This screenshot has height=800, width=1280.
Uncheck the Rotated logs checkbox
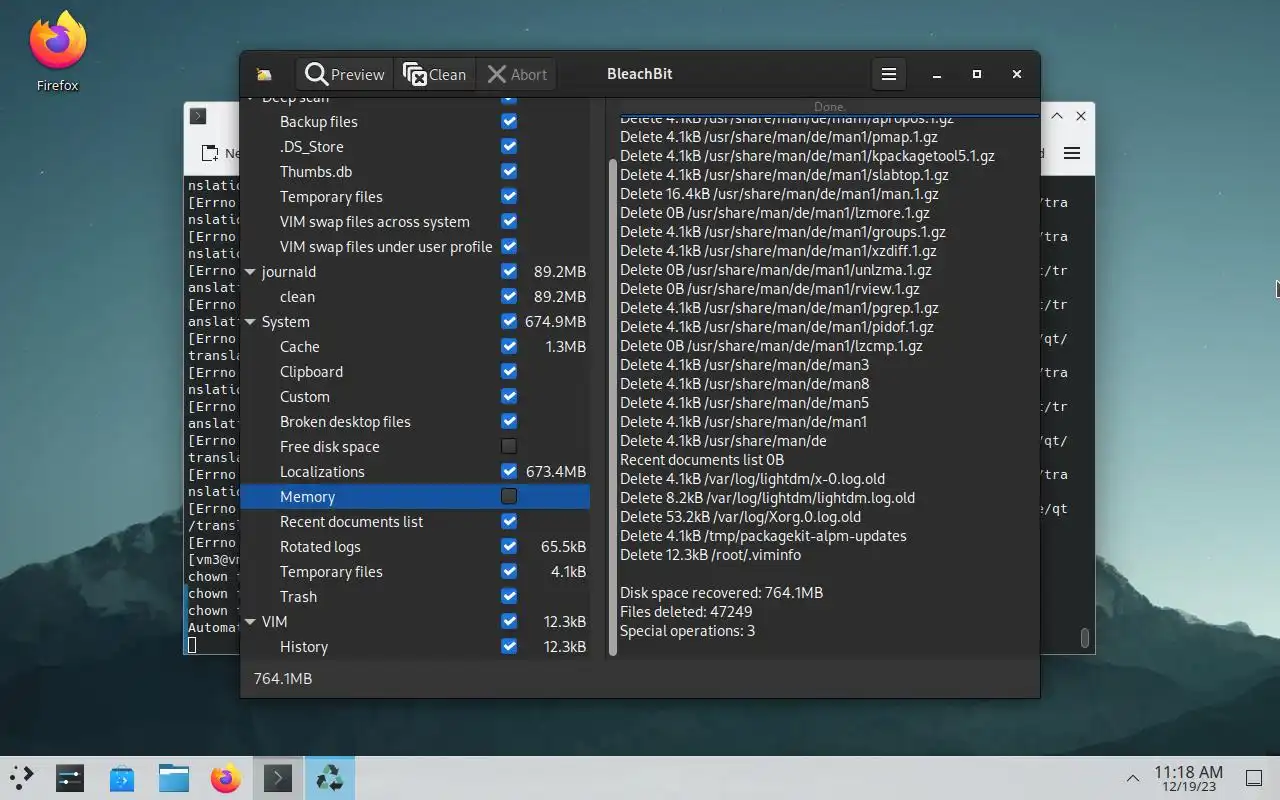pos(509,546)
